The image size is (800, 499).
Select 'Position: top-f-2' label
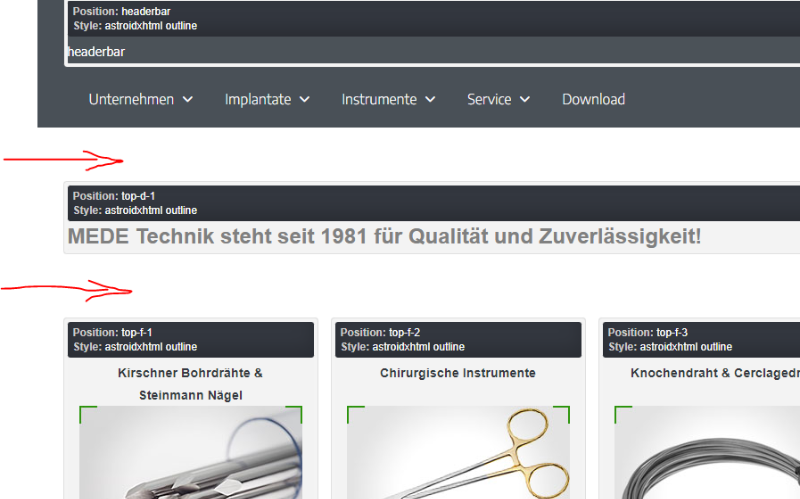tap(380, 333)
